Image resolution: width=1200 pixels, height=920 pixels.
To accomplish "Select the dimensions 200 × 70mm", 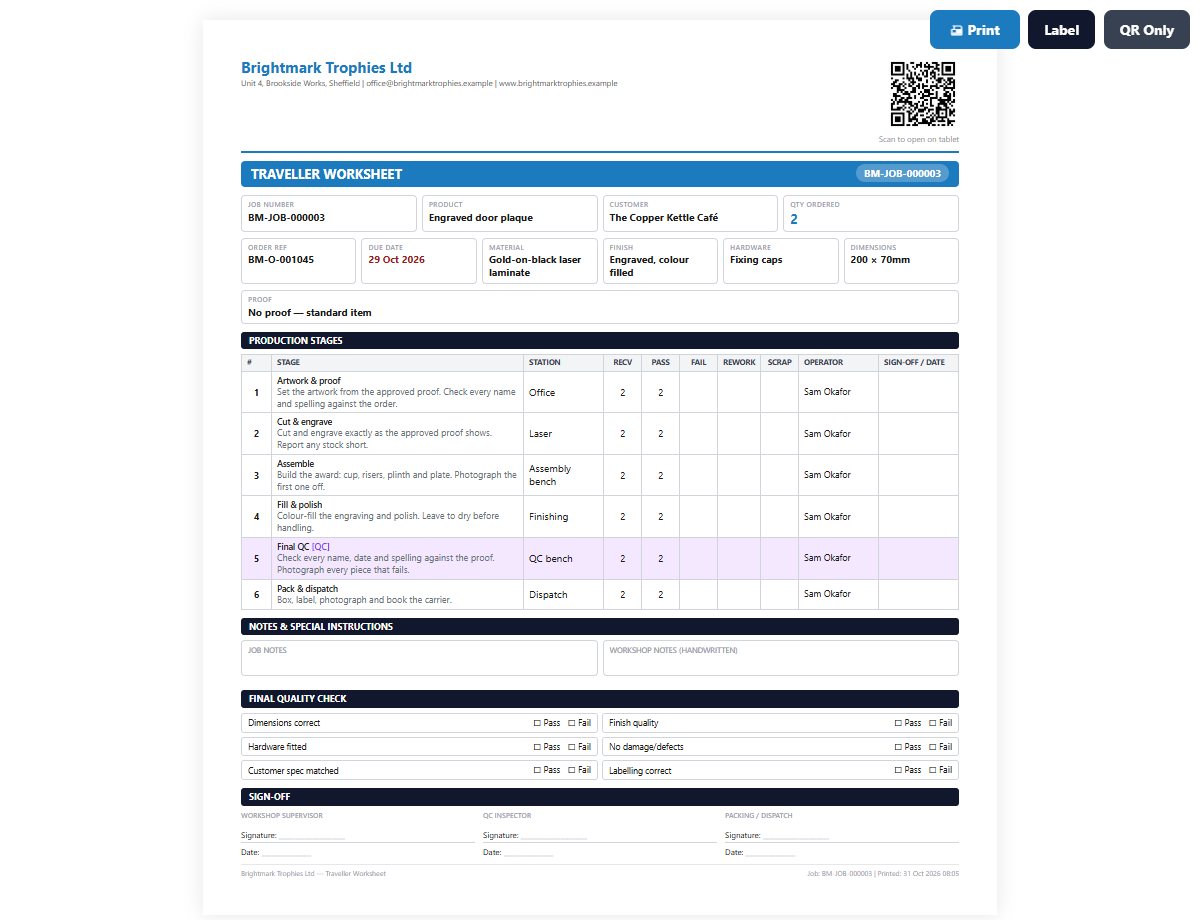I will [x=880, y=260].
